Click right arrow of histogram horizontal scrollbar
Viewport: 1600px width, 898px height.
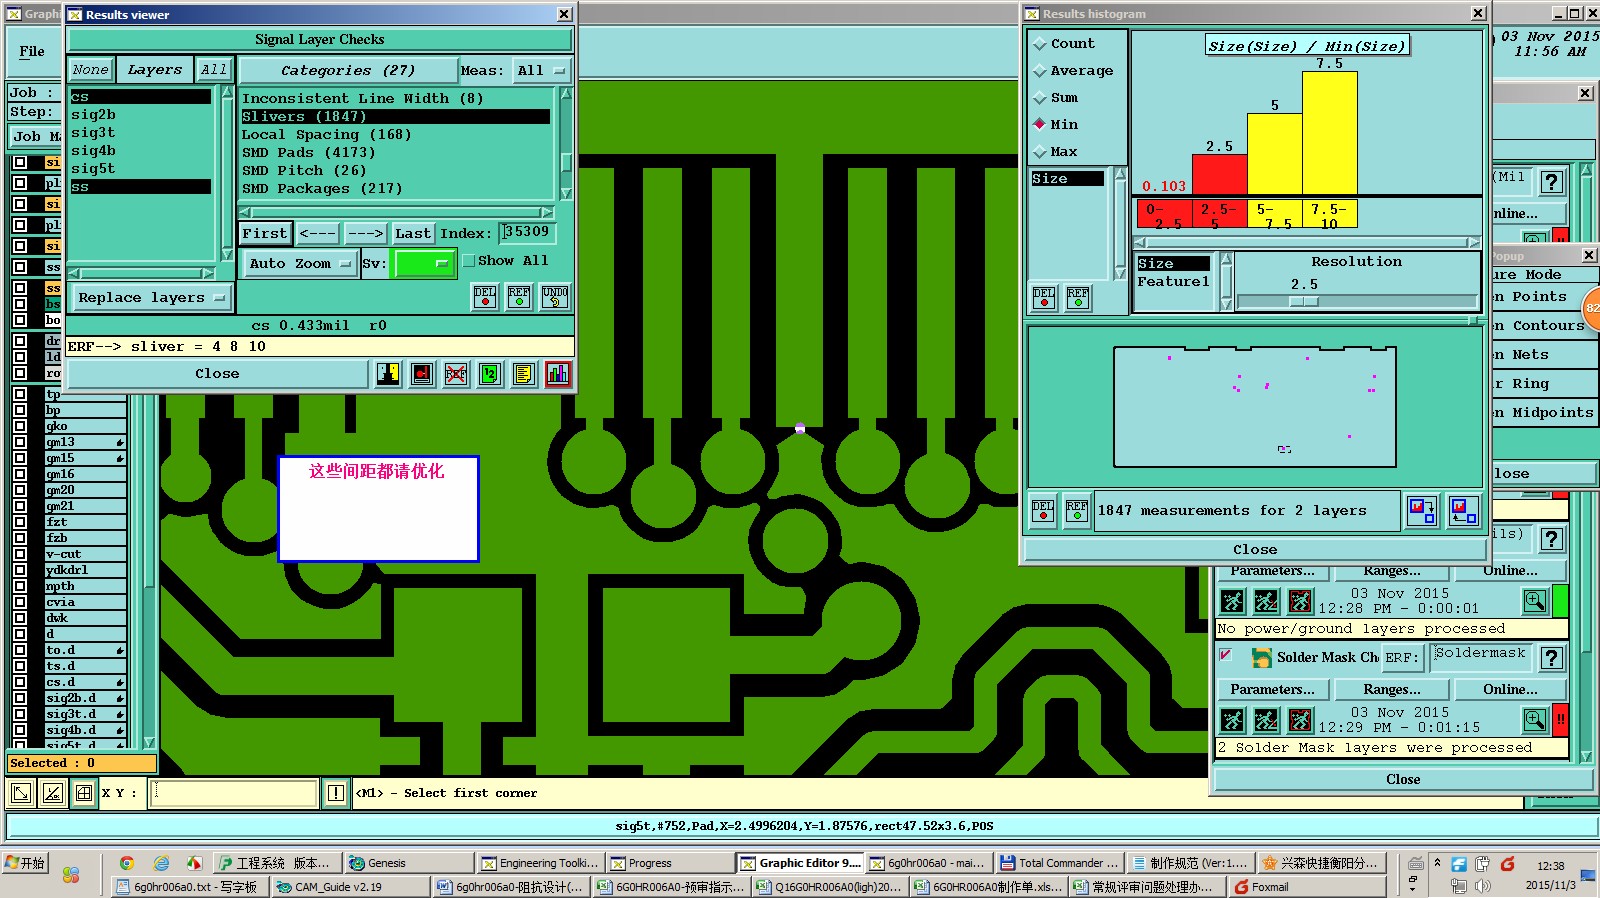pyautogui.click(x=1473, y=242)
